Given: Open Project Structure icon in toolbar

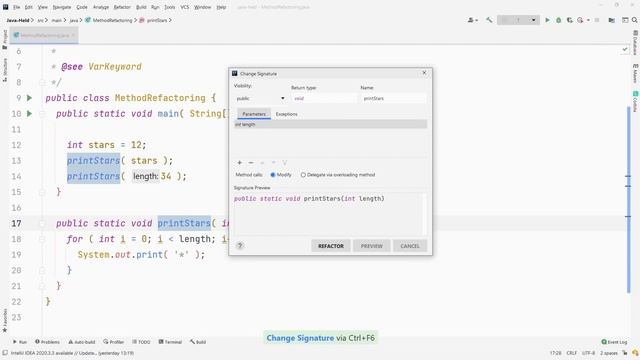Looking at the screenshot, I should (x=611, y=20).
